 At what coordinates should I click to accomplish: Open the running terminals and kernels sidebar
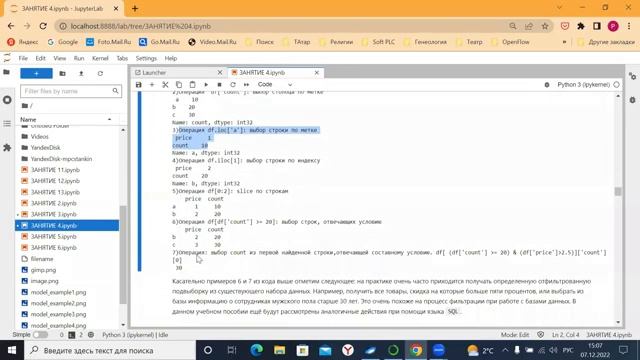[7, 100]
